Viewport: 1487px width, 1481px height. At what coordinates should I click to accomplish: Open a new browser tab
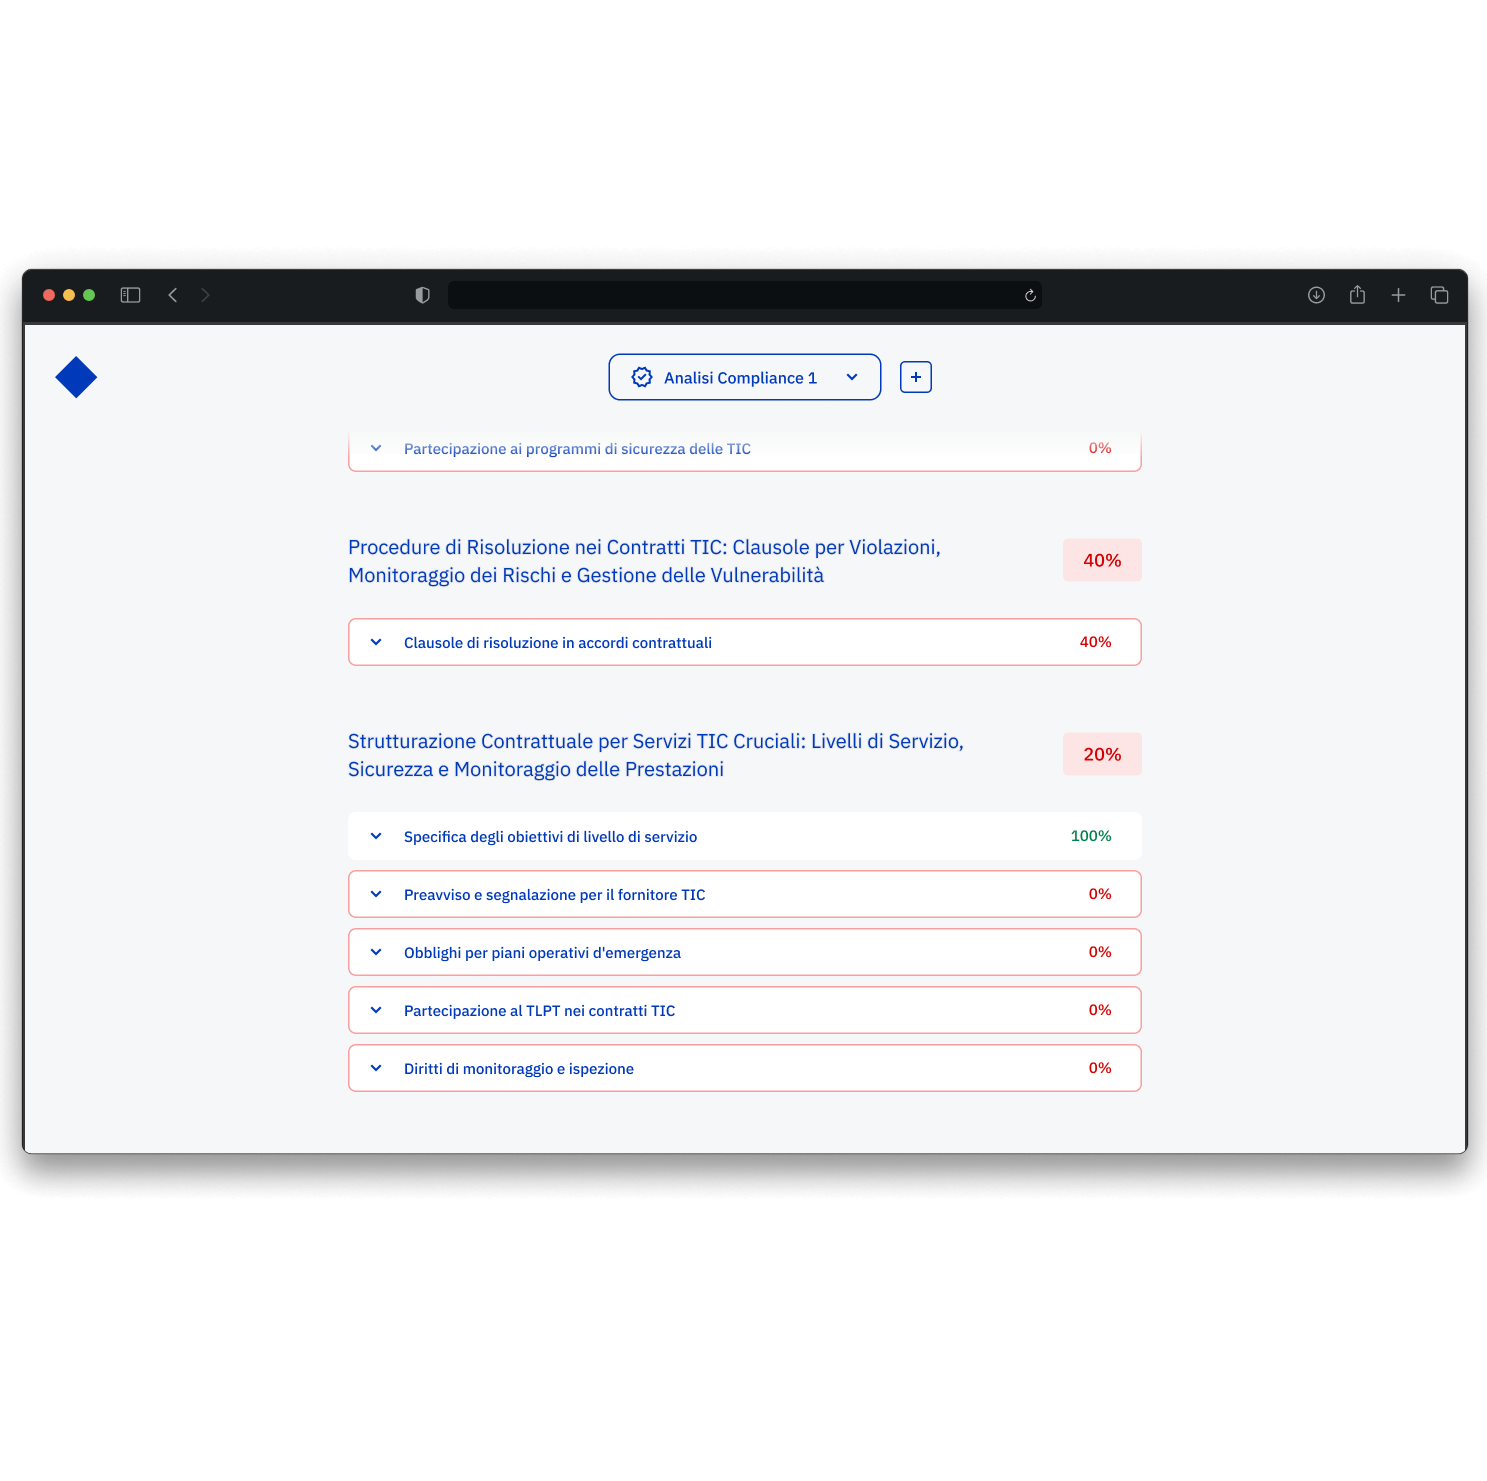[1398, 295]
